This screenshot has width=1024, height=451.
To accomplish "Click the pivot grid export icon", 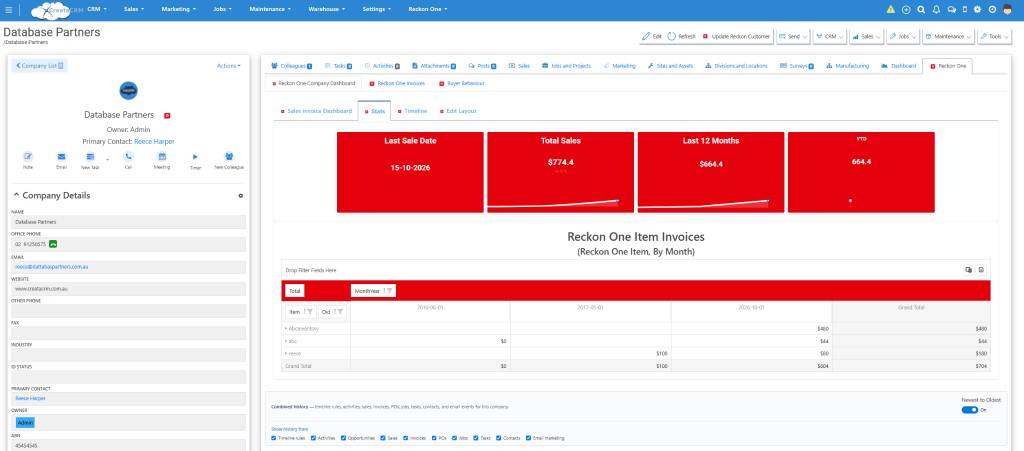I will click(x=981, y=270).
